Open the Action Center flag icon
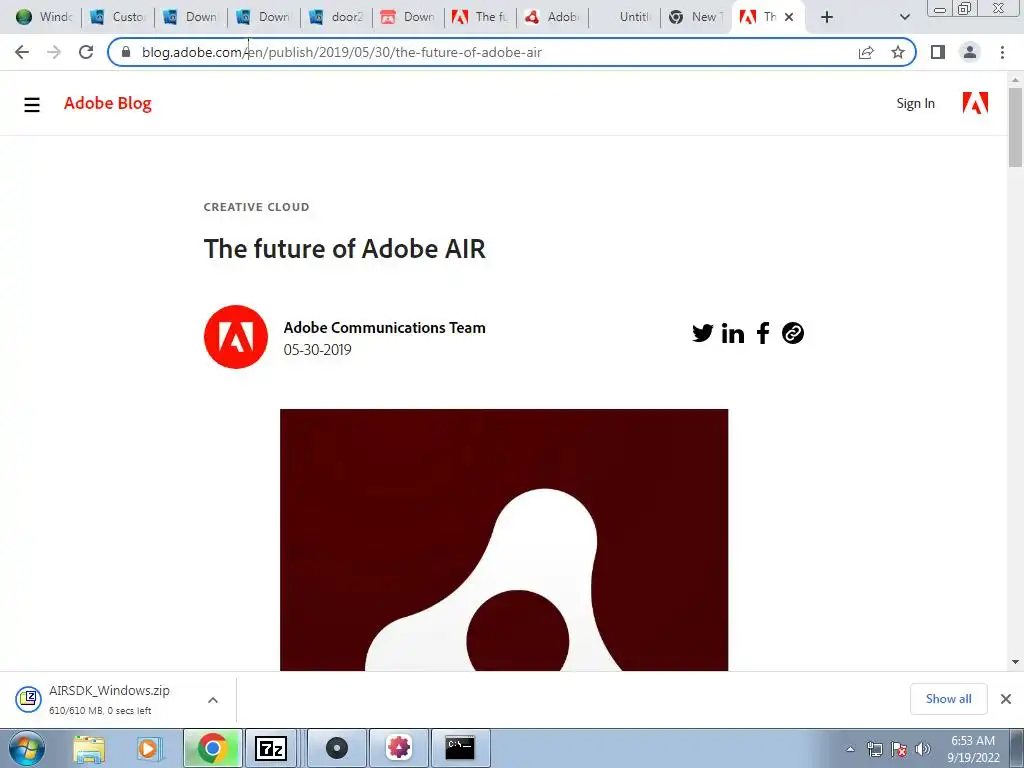 [899, 749]
